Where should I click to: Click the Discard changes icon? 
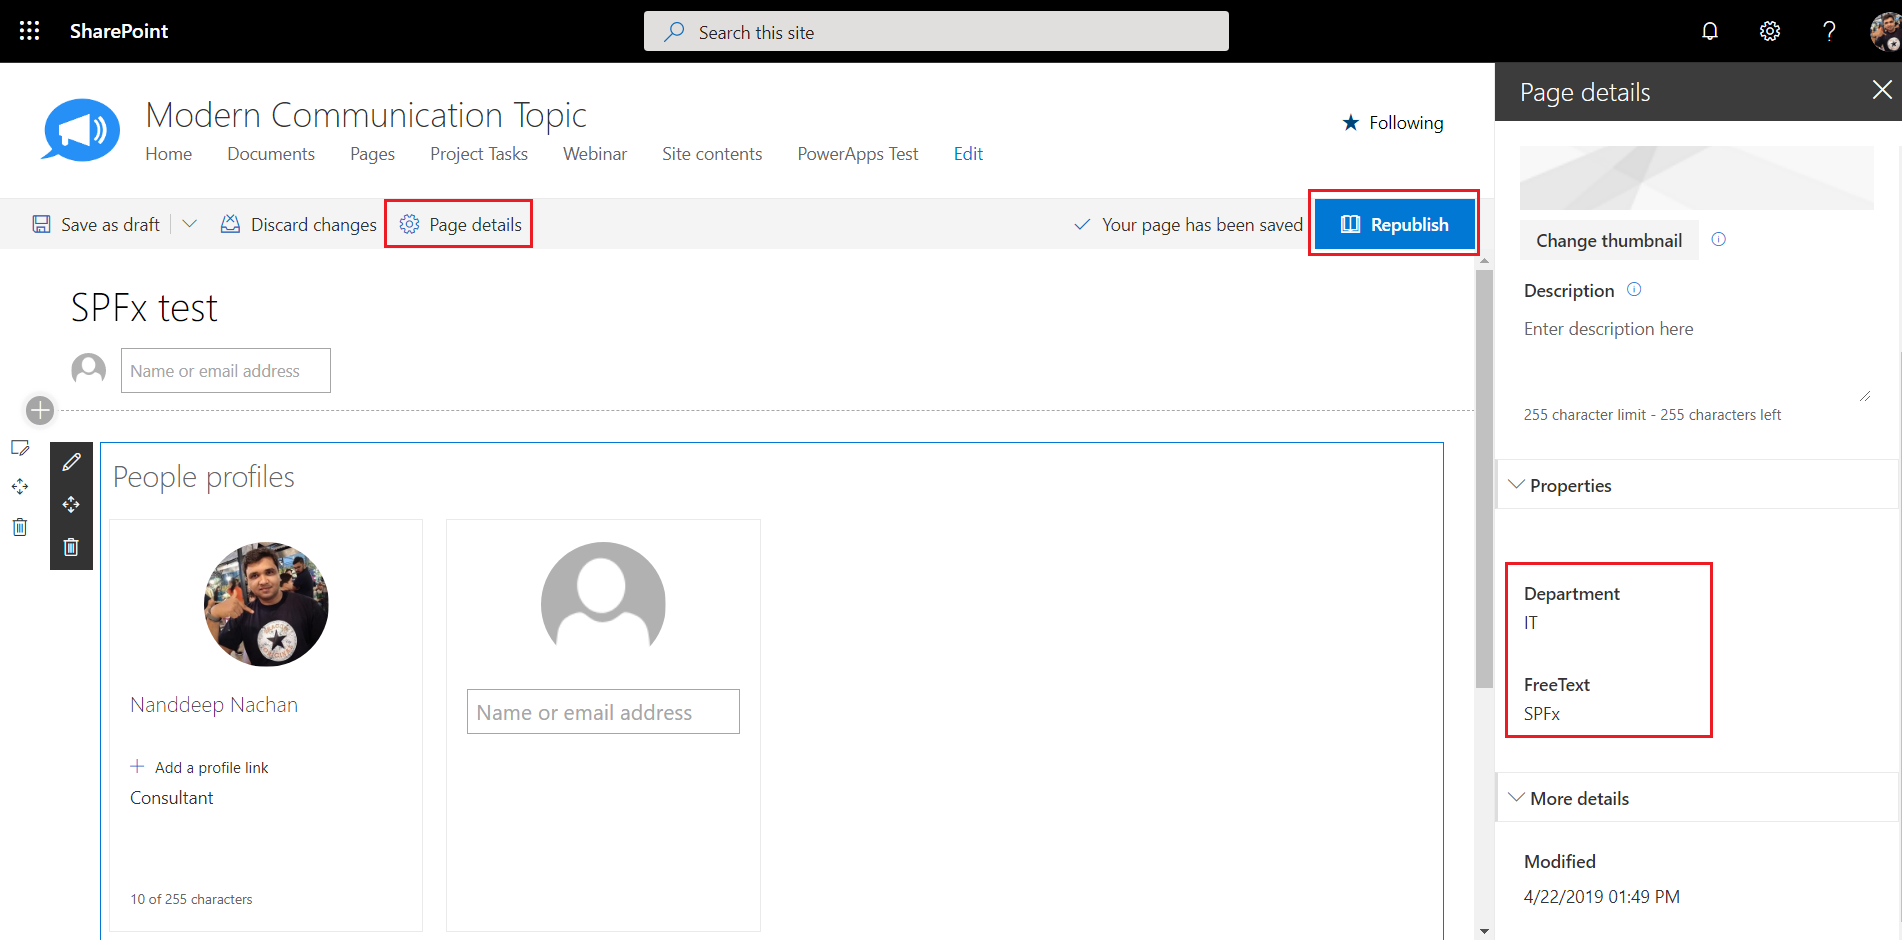pos(230,224)
